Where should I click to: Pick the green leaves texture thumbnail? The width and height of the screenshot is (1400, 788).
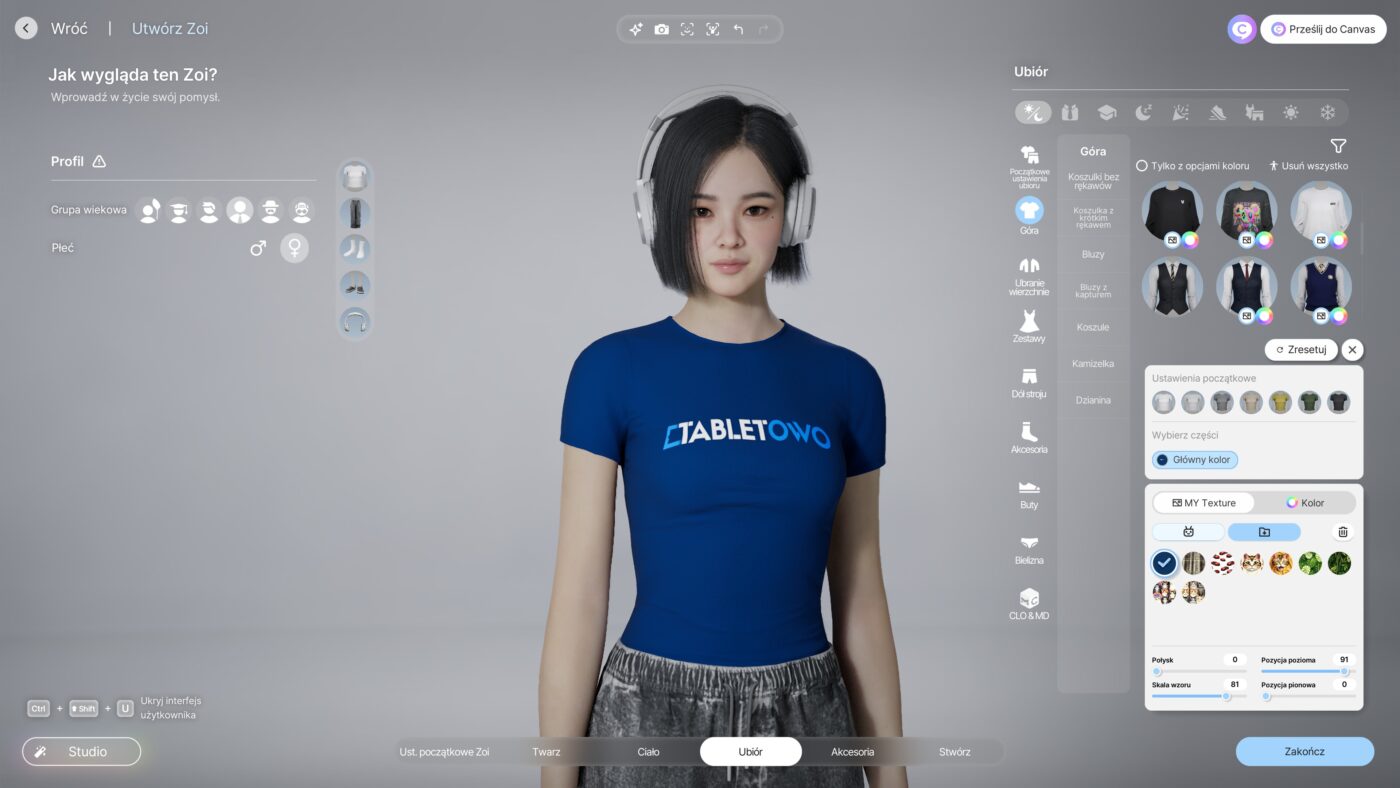point(1310,563)
